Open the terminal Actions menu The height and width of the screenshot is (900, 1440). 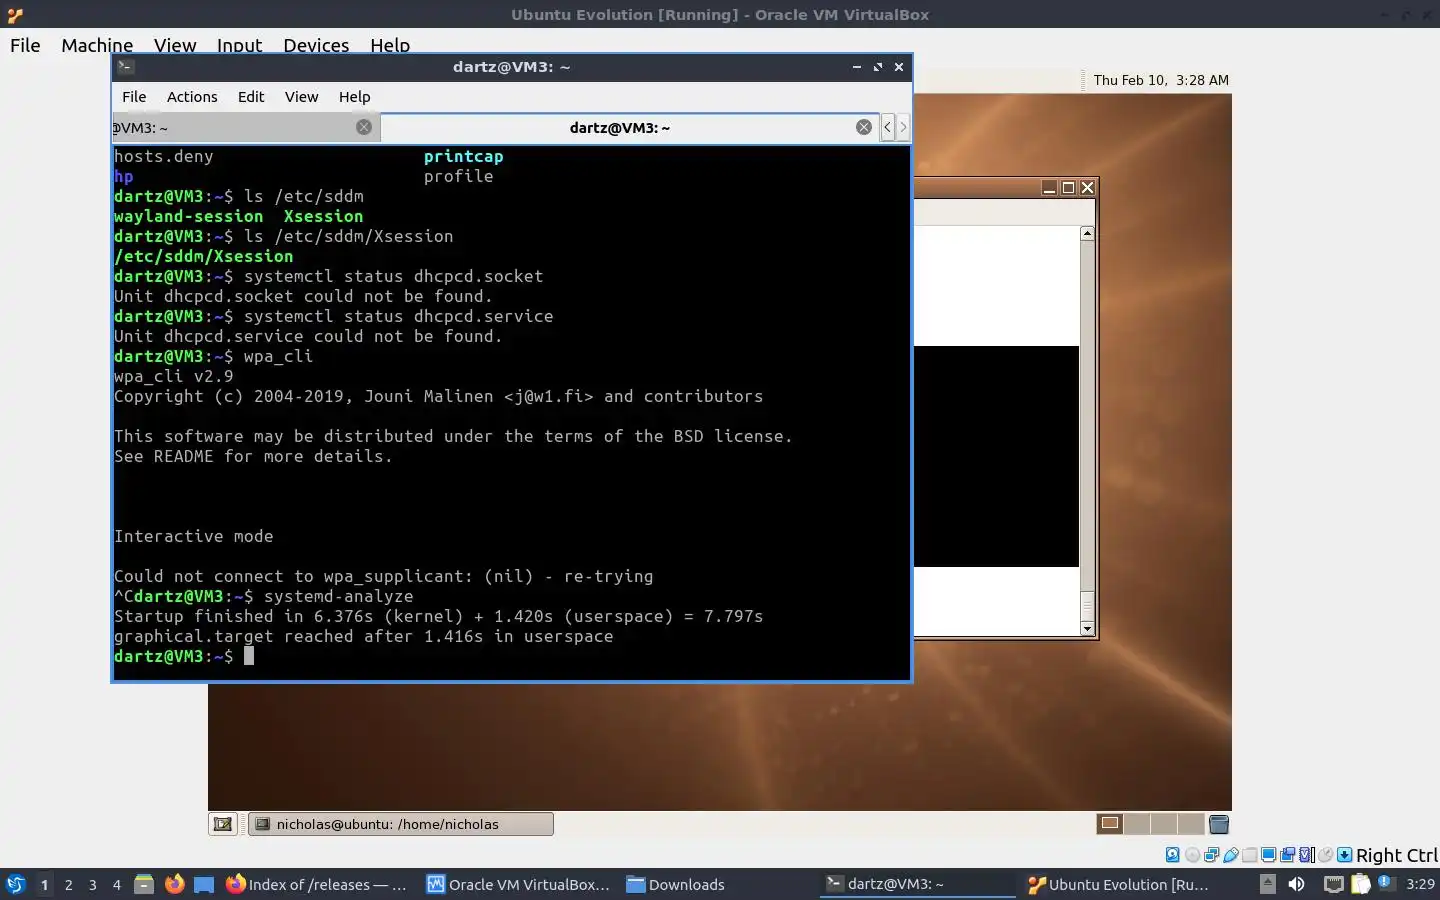(192, 97)
